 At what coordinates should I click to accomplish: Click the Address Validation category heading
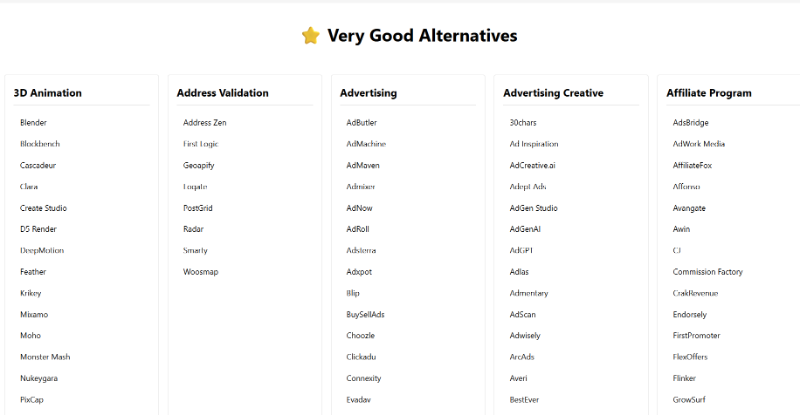[222, 93]
